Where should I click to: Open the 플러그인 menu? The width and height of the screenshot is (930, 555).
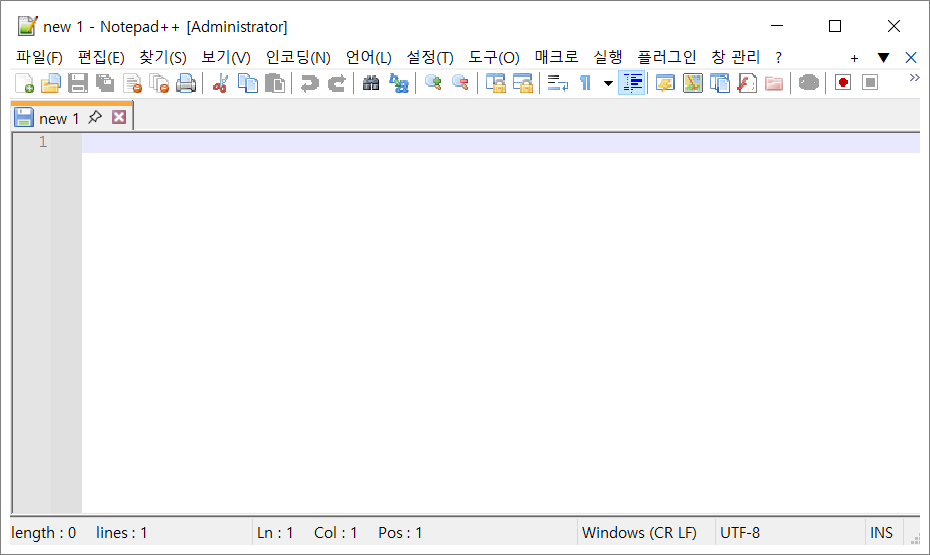pos(667,58)
